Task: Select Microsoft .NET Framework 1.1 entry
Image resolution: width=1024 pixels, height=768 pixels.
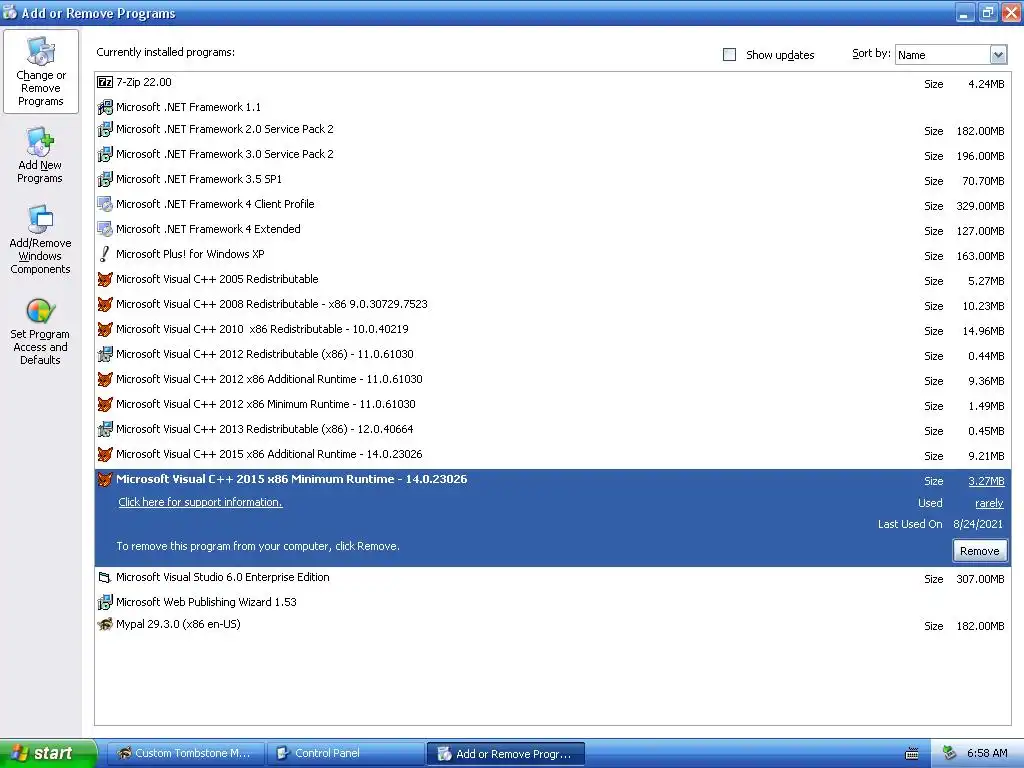Action: click(x=552, y=107)
